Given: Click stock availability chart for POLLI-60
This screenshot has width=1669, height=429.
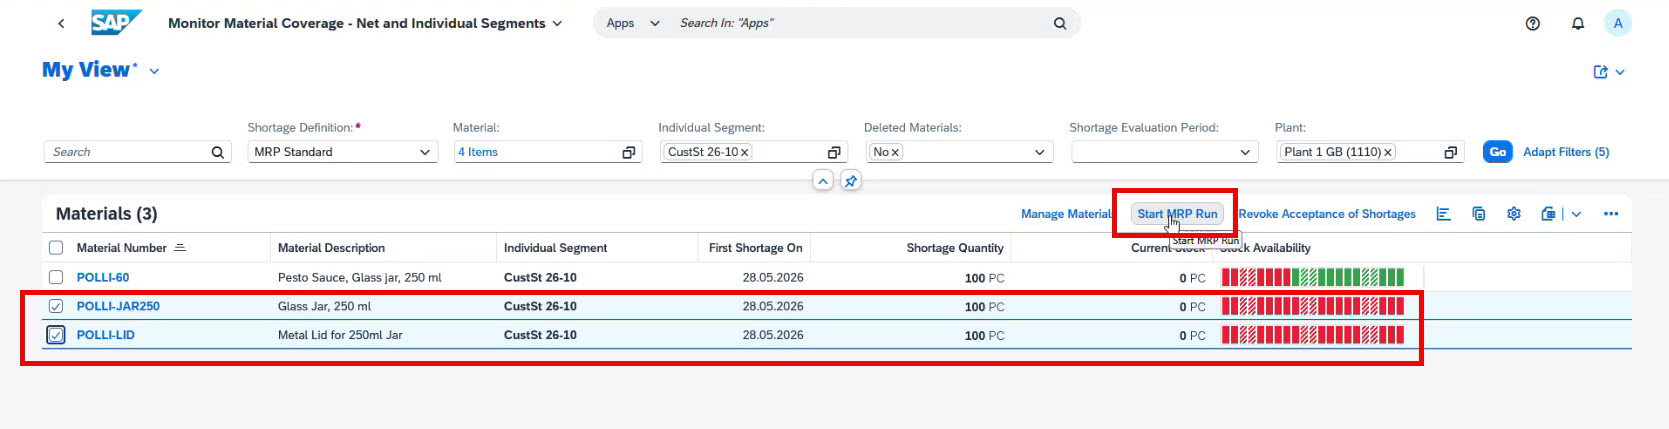Looking at the screenshot, I should [1313, 277].
